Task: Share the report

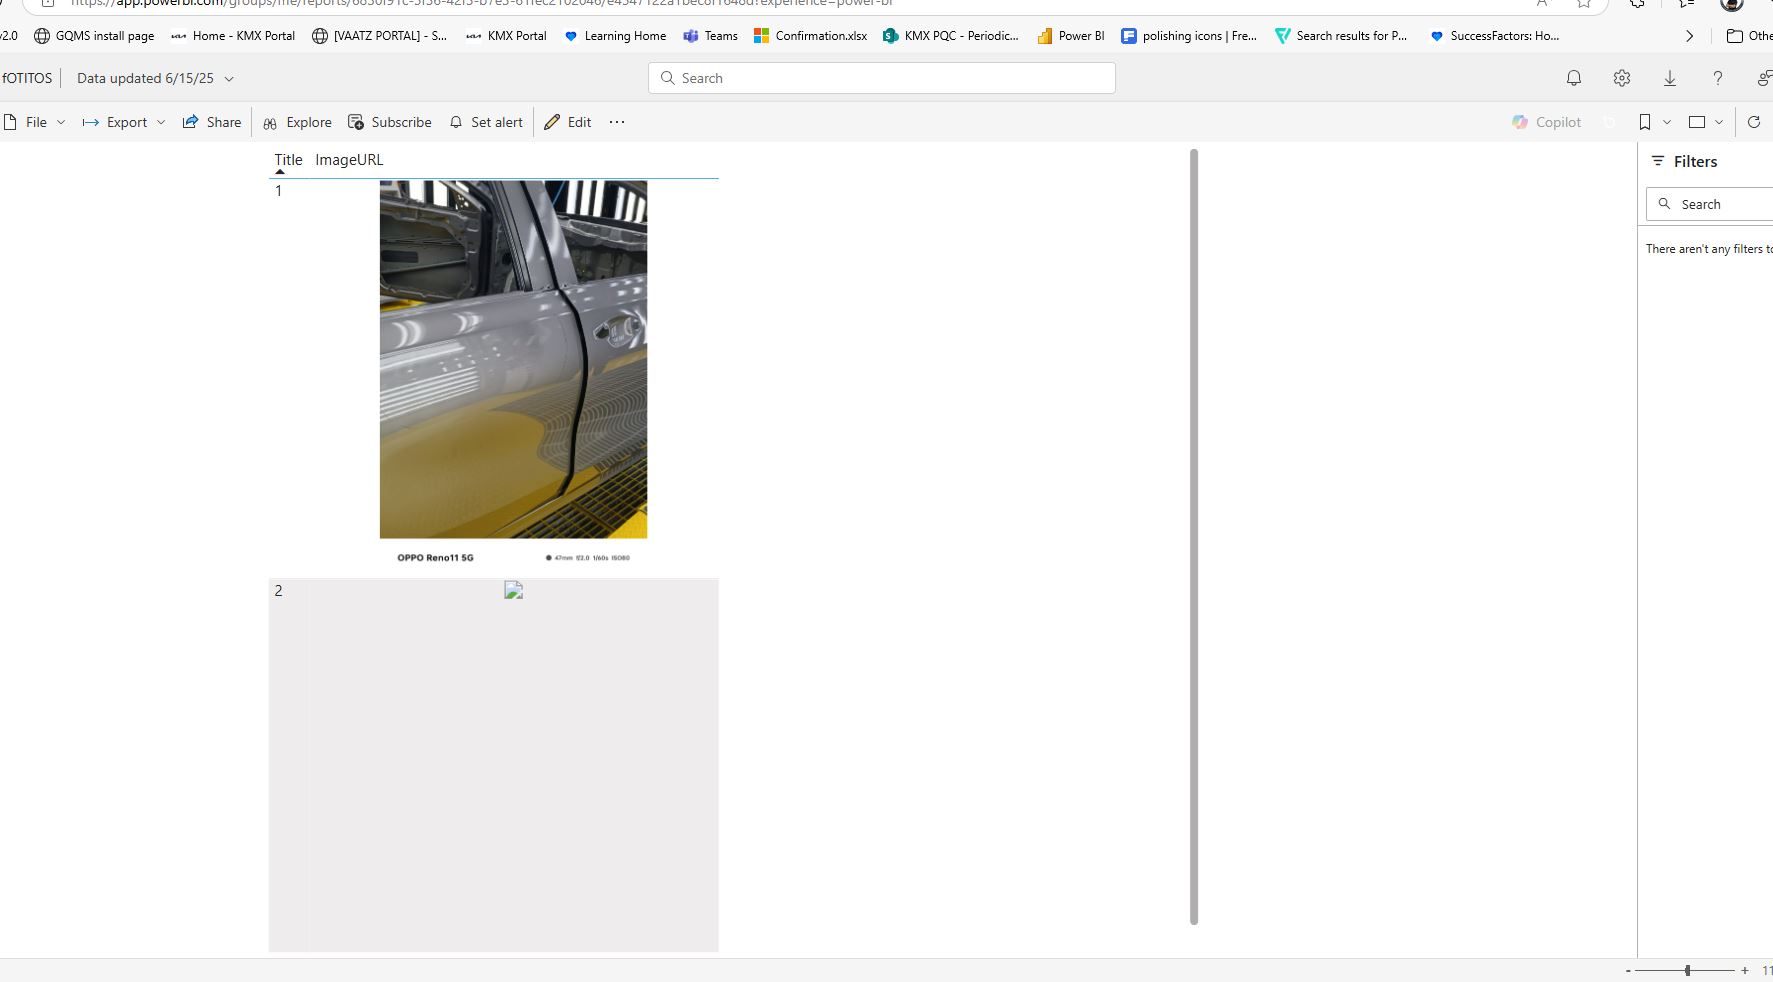Action: coord(212,122)
